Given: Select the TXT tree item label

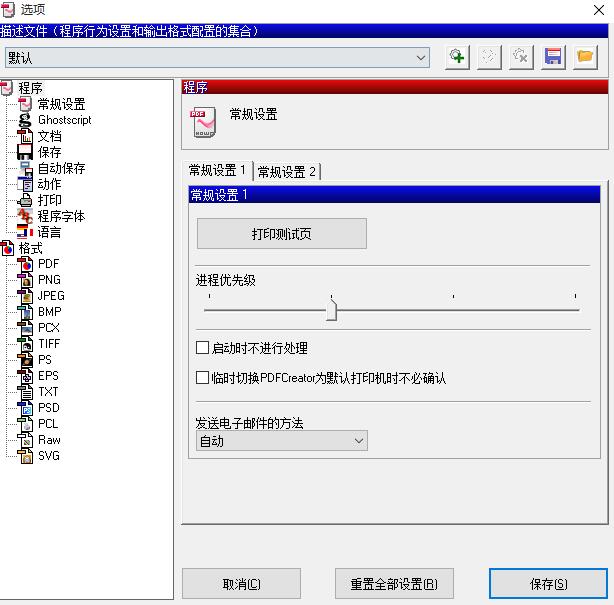Looking at the screenshot, I should [x=48, y=392].
